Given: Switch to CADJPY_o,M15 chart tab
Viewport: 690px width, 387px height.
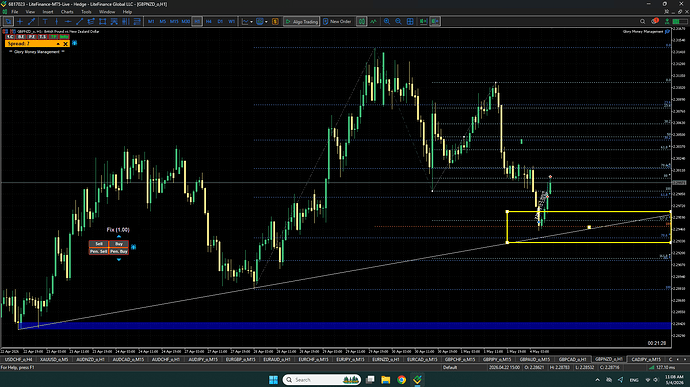Looking at the screenshot, I should pyautogui.click(x=646, y=359).
